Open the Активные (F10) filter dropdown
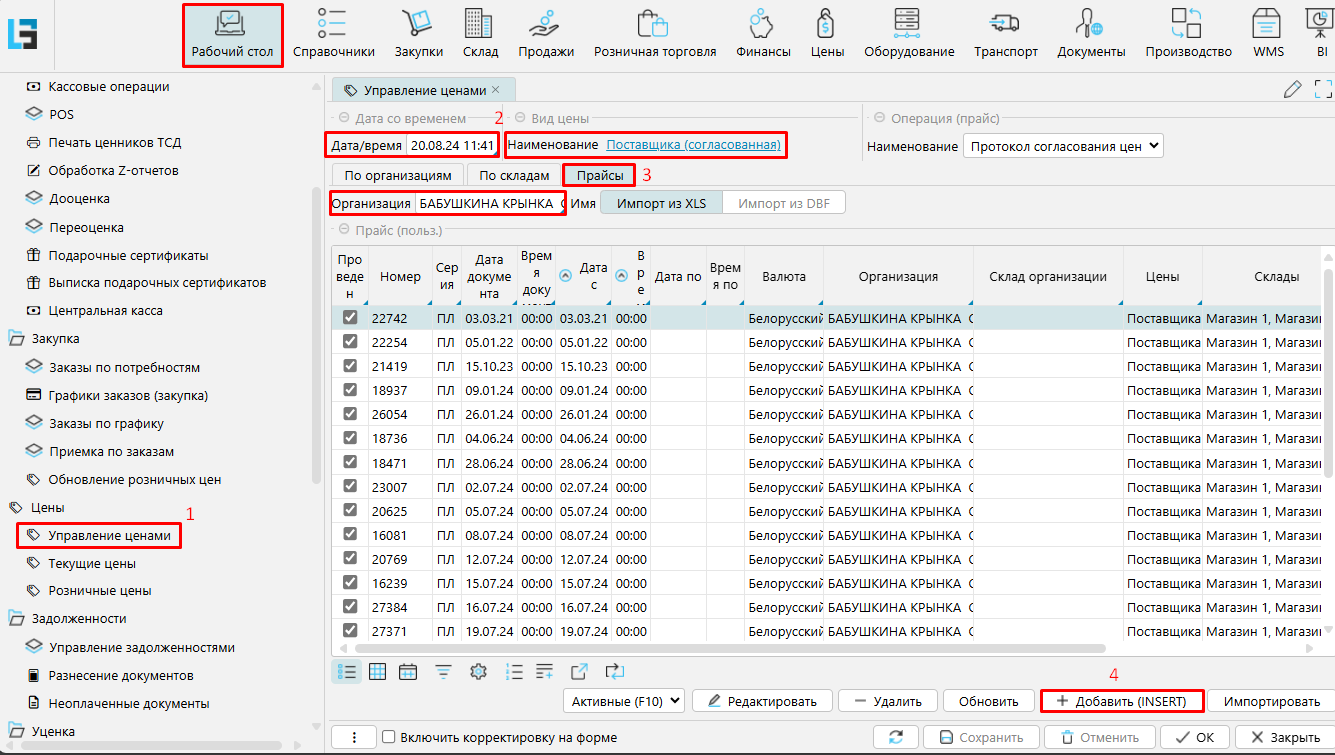 pos(624,701)
